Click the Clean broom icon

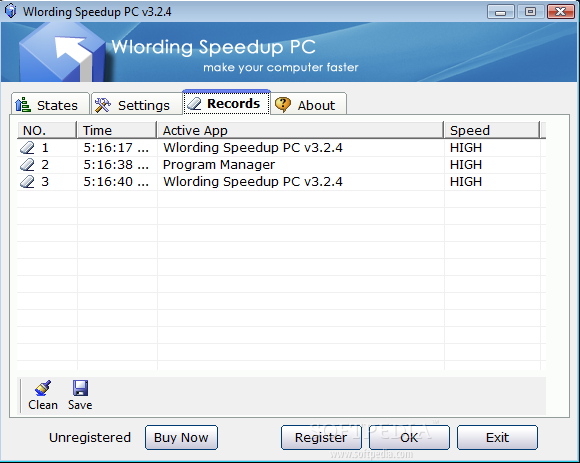[43, 388]
